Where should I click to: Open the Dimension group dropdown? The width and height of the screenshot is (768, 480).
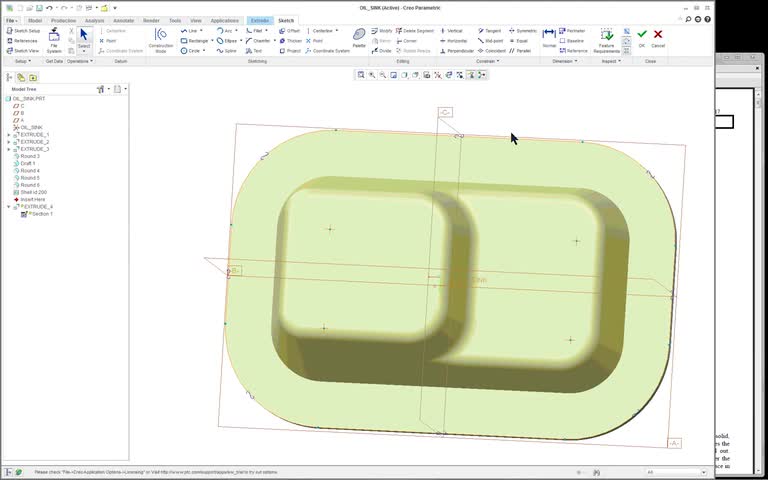565,61
